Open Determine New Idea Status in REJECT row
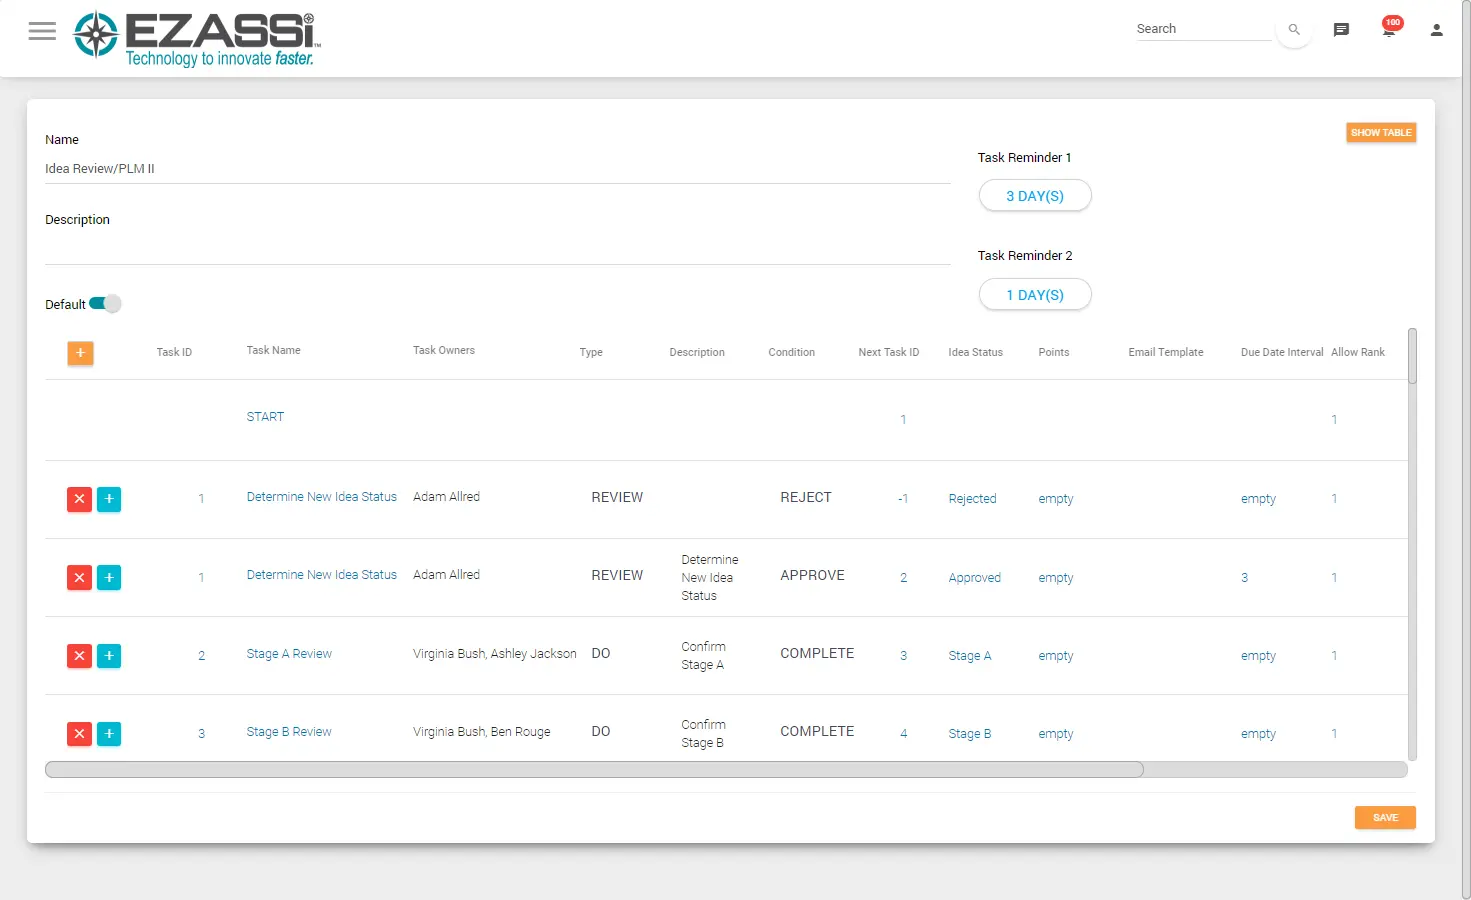 tap(322, 497)
